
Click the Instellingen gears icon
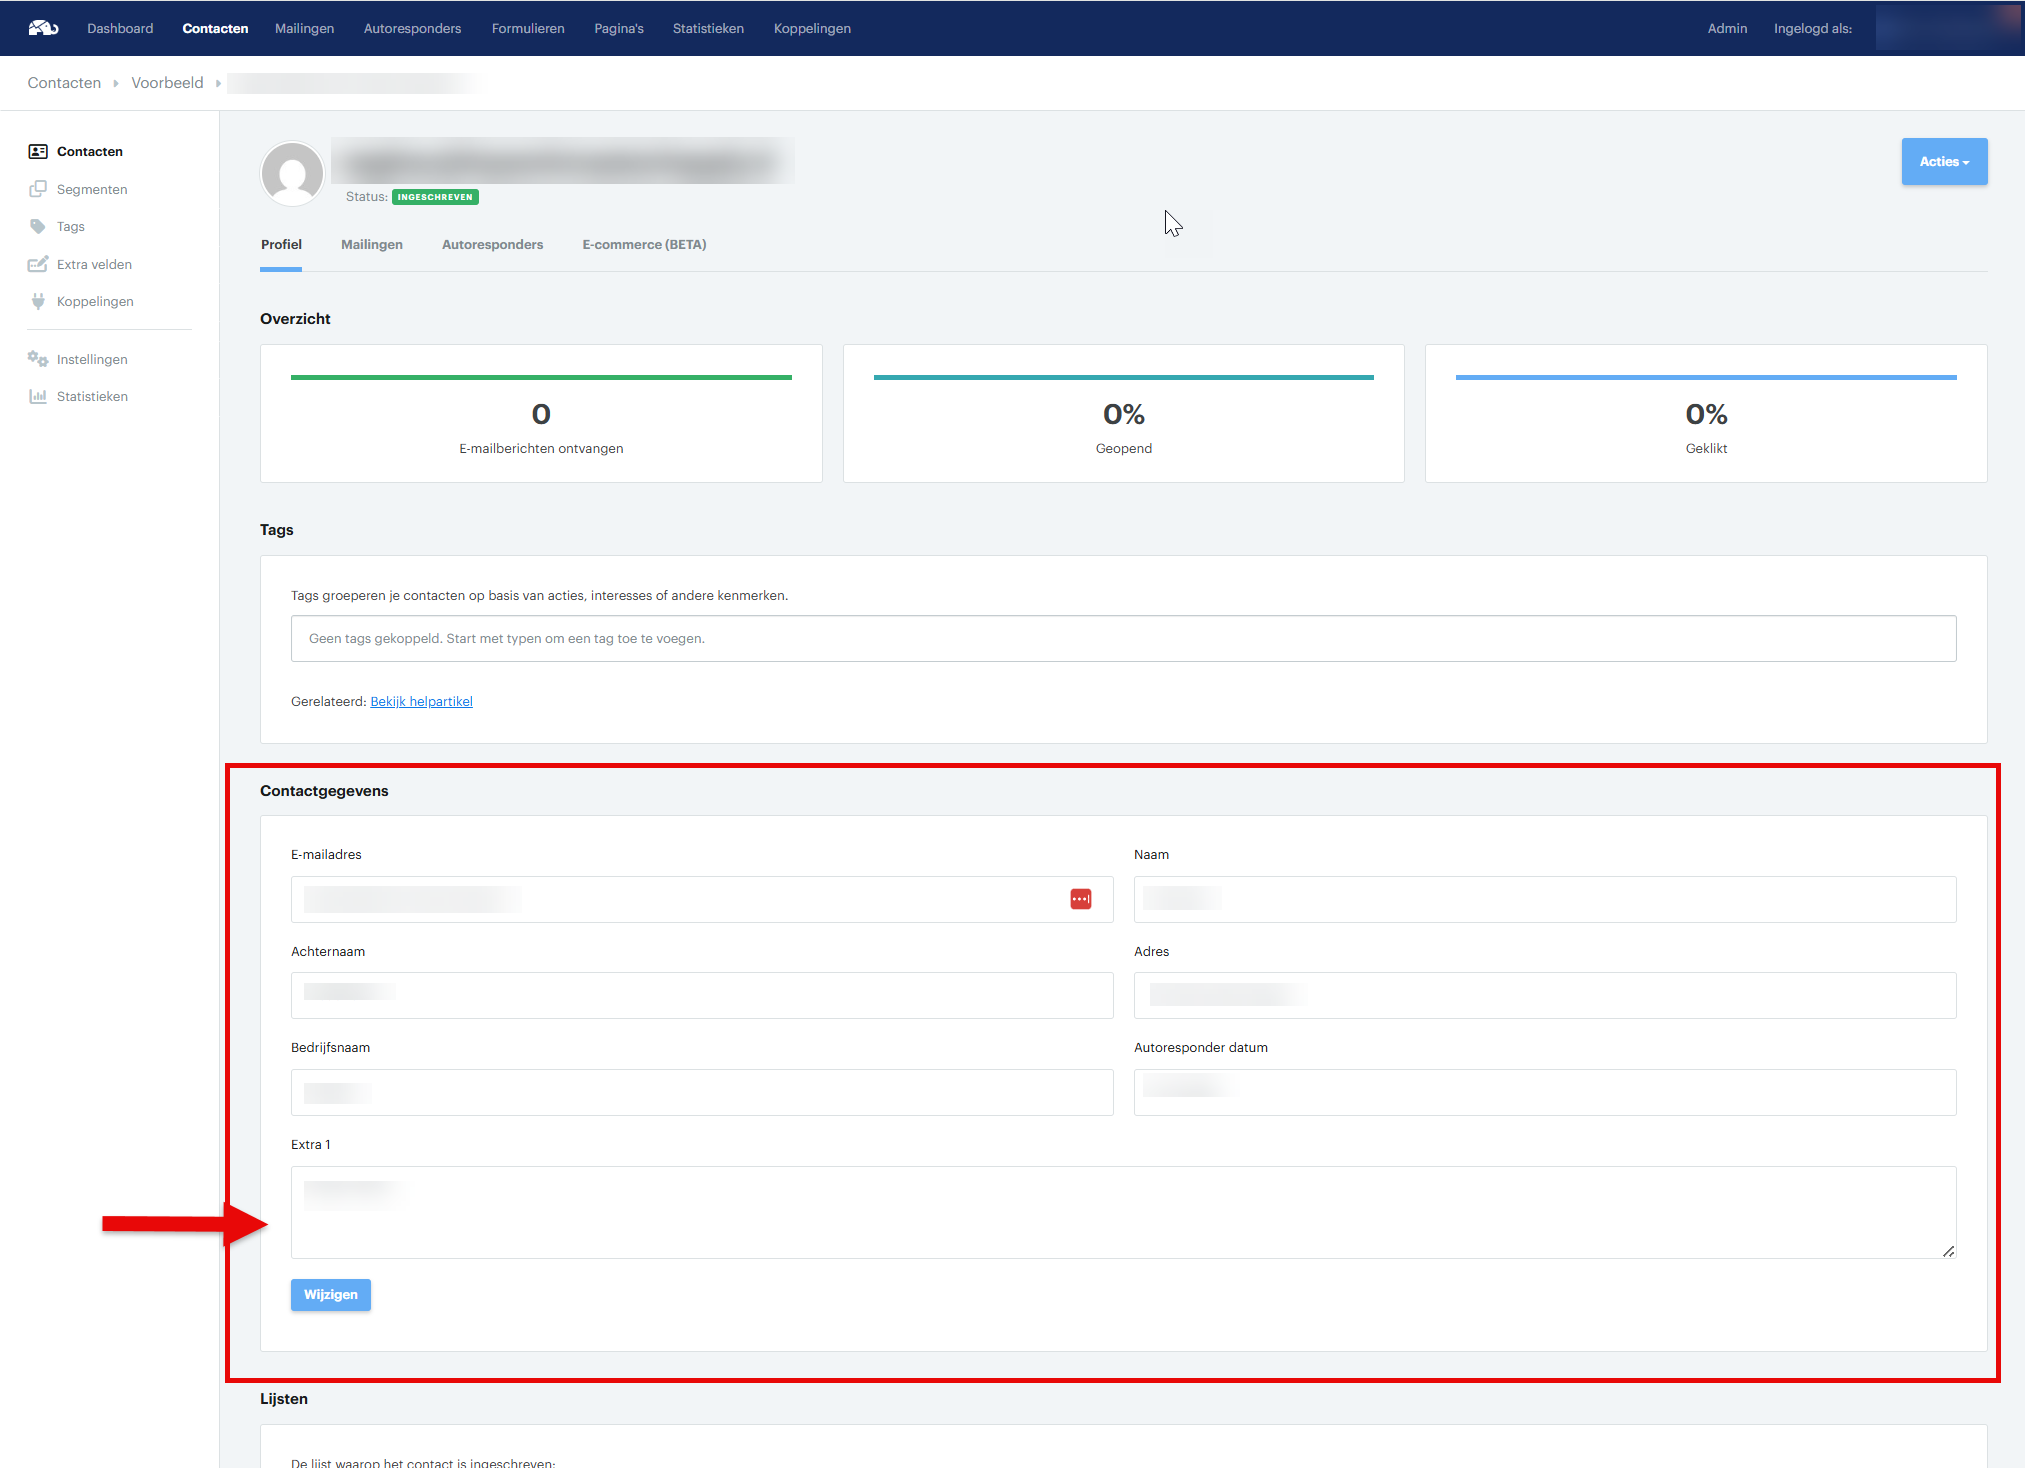pos(38,359)
